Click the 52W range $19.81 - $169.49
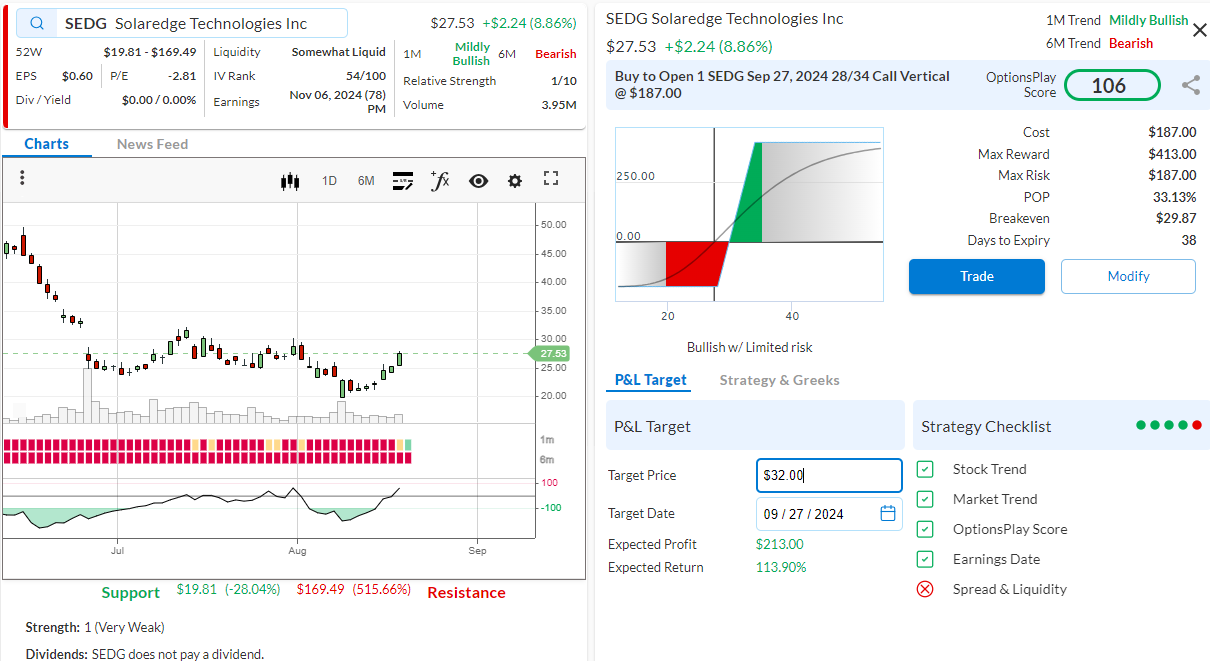This screenshot has width=1210, height=661. pos(150,52)
